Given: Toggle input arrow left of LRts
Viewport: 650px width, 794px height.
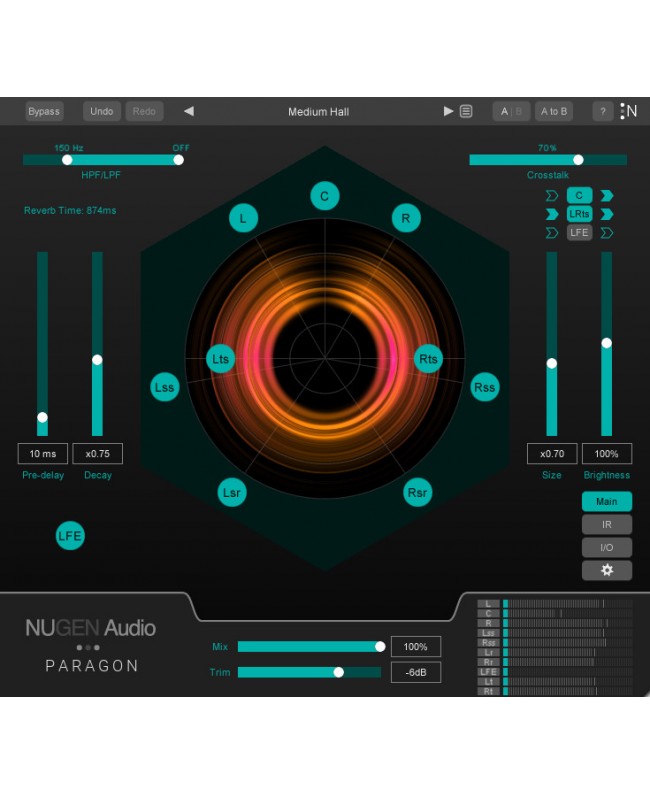Looking at the screenshot, I should [552, 214].
